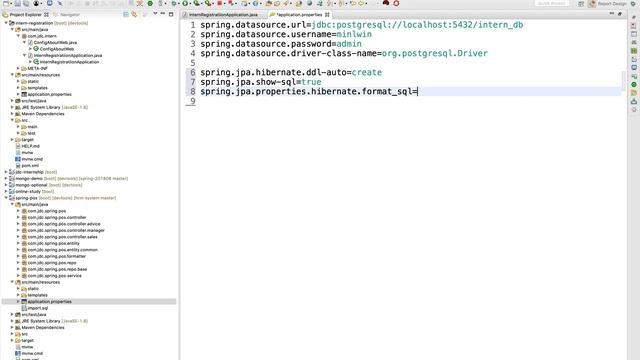Minimize the editor area

[611, 14]
